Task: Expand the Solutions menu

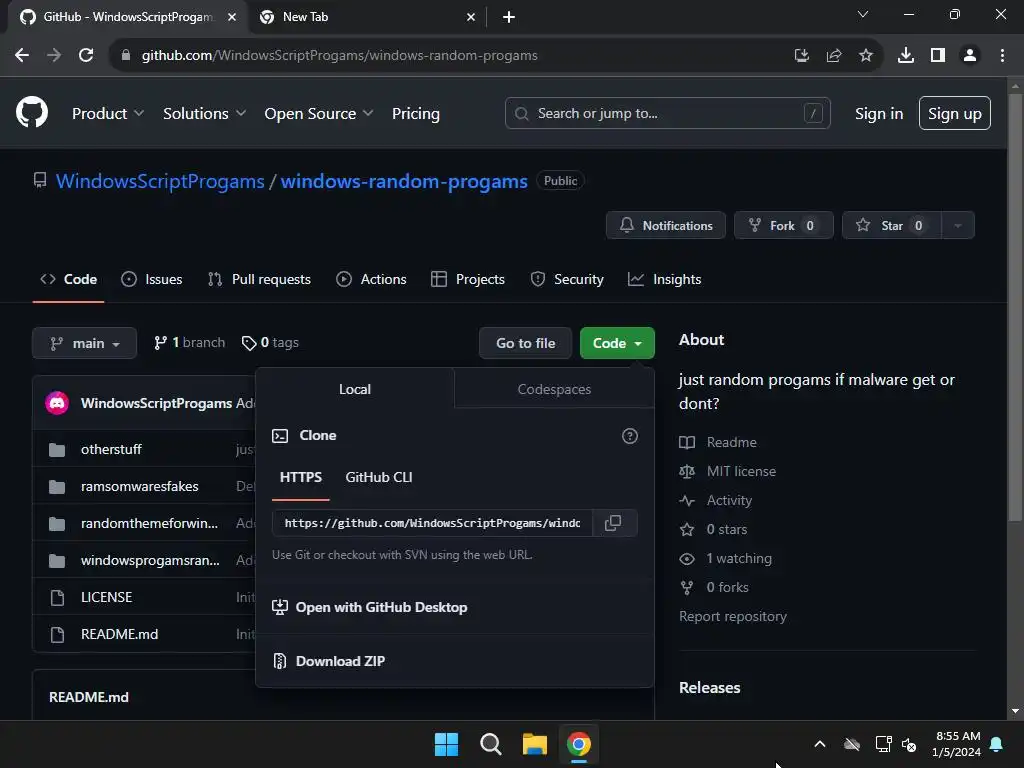Action: tap(204, 114)
